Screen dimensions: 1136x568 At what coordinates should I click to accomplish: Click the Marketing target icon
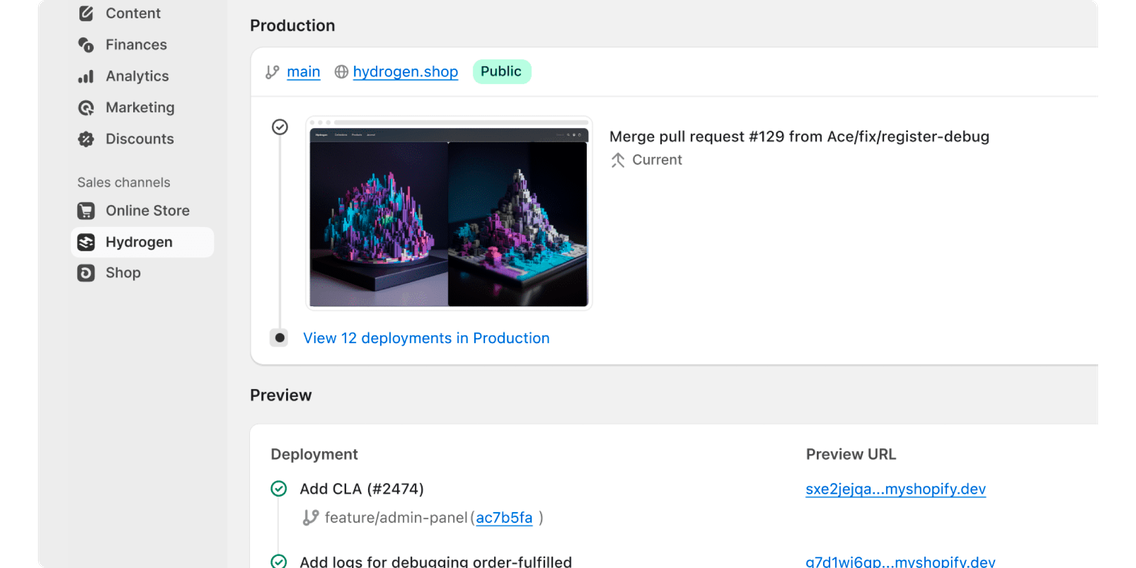coord(86,108)
